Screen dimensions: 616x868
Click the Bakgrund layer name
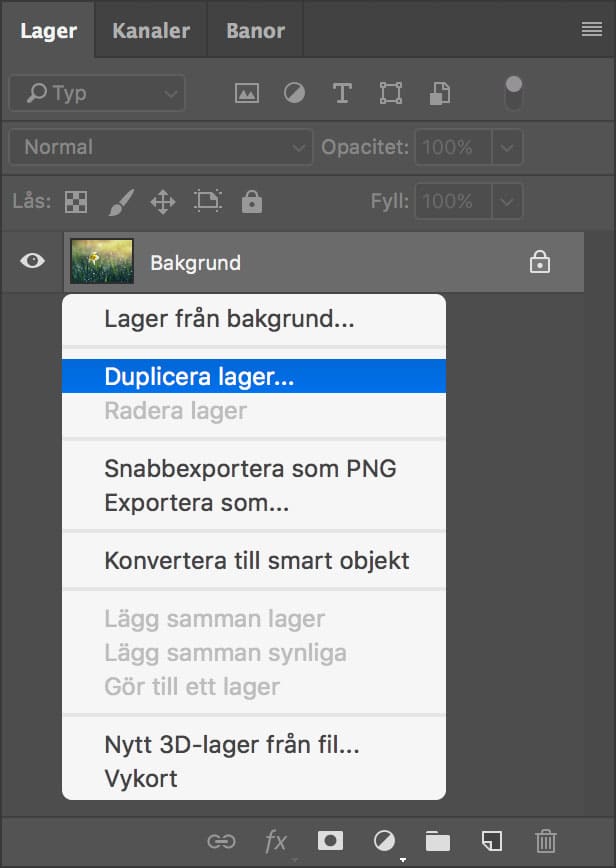(195, 263)
